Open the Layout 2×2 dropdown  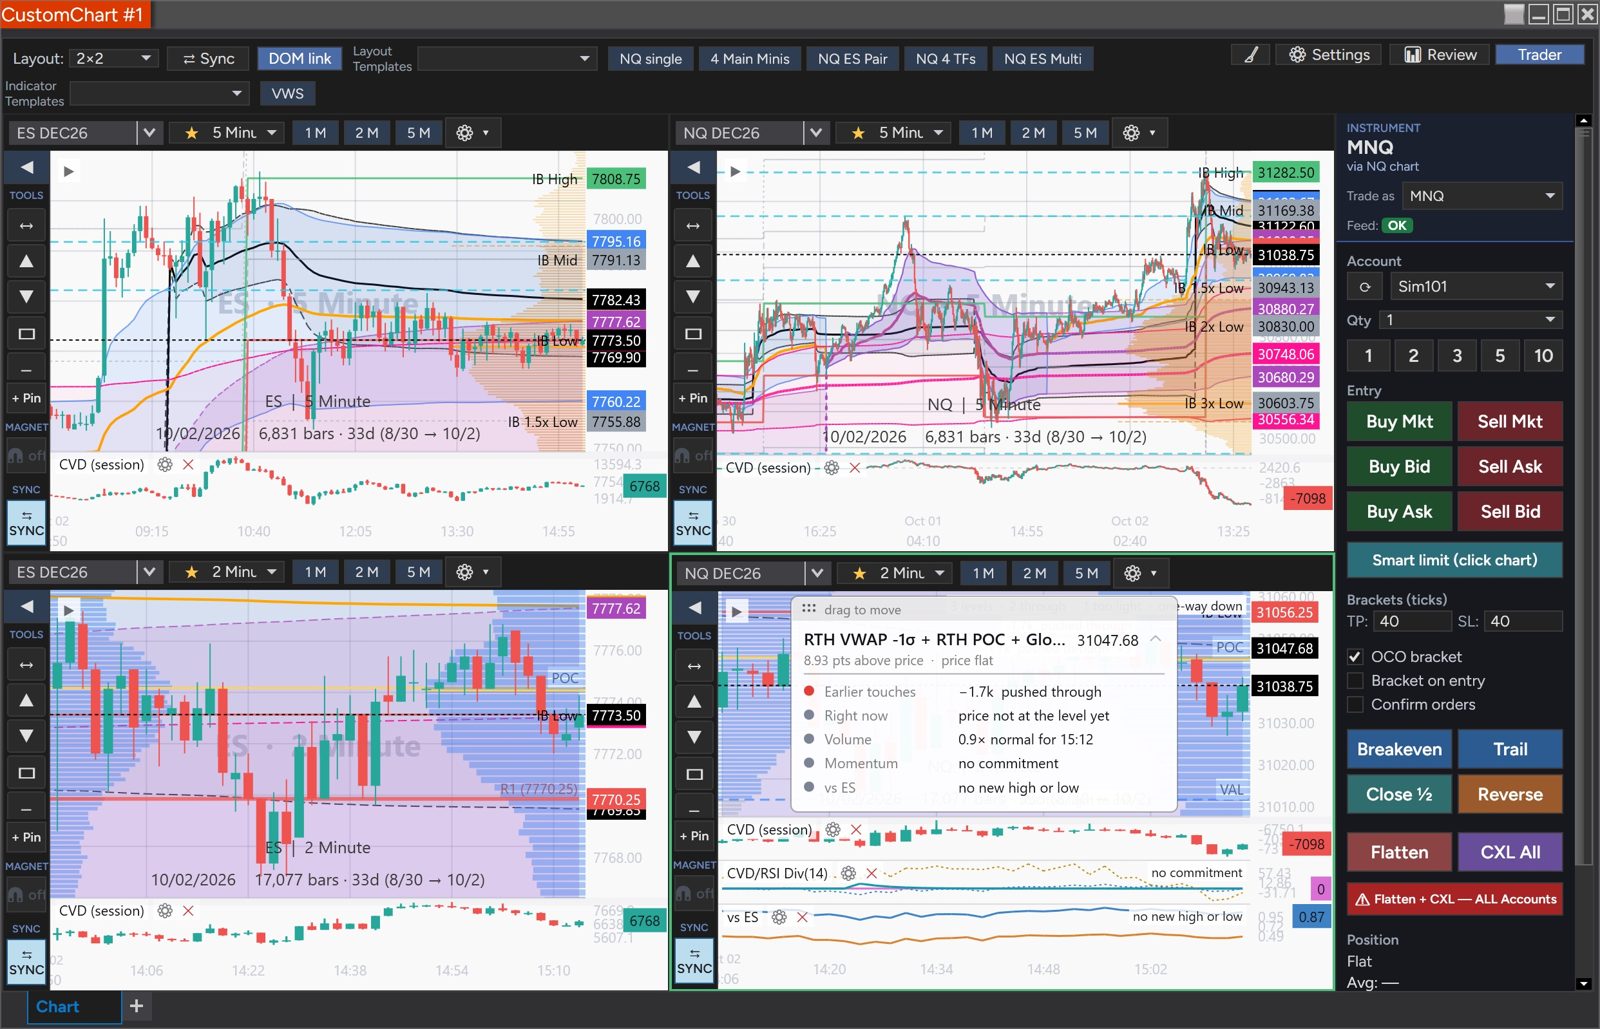(x=113, y=59)
